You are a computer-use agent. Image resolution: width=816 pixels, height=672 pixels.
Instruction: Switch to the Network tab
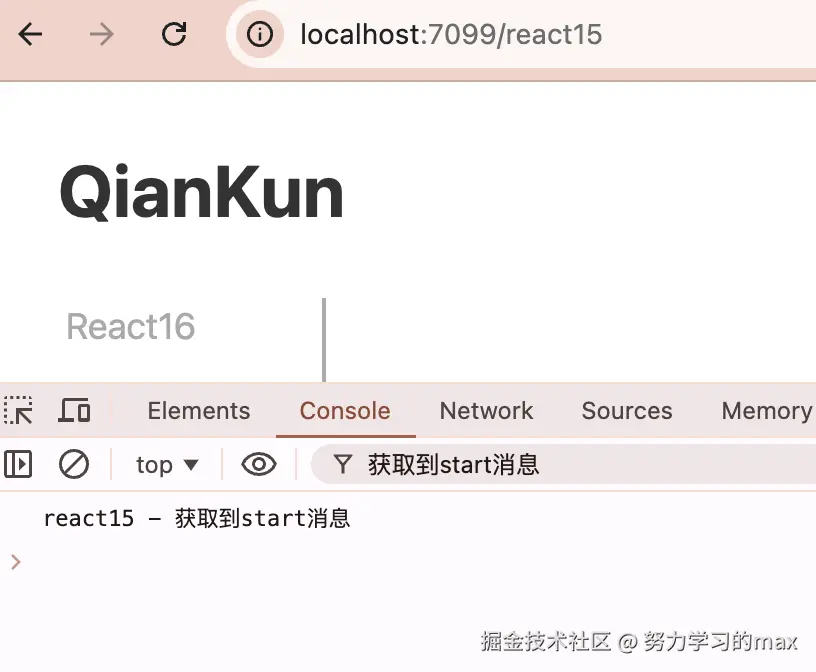(x=486, y=411)
